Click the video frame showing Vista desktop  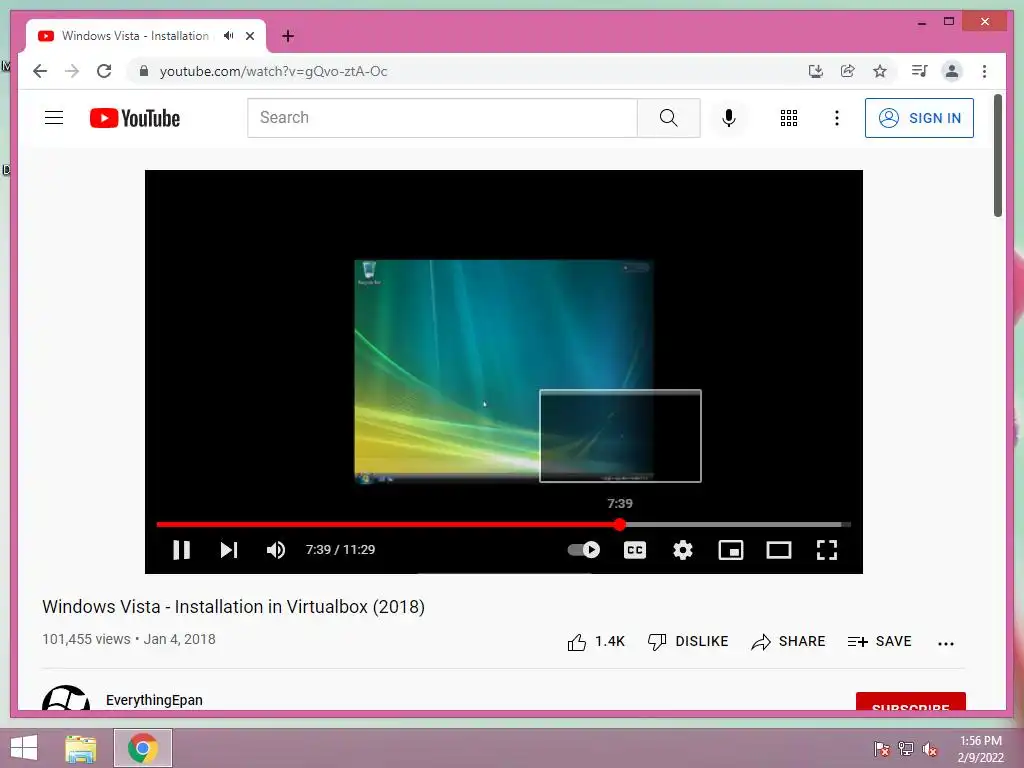[x=504, y=372]
